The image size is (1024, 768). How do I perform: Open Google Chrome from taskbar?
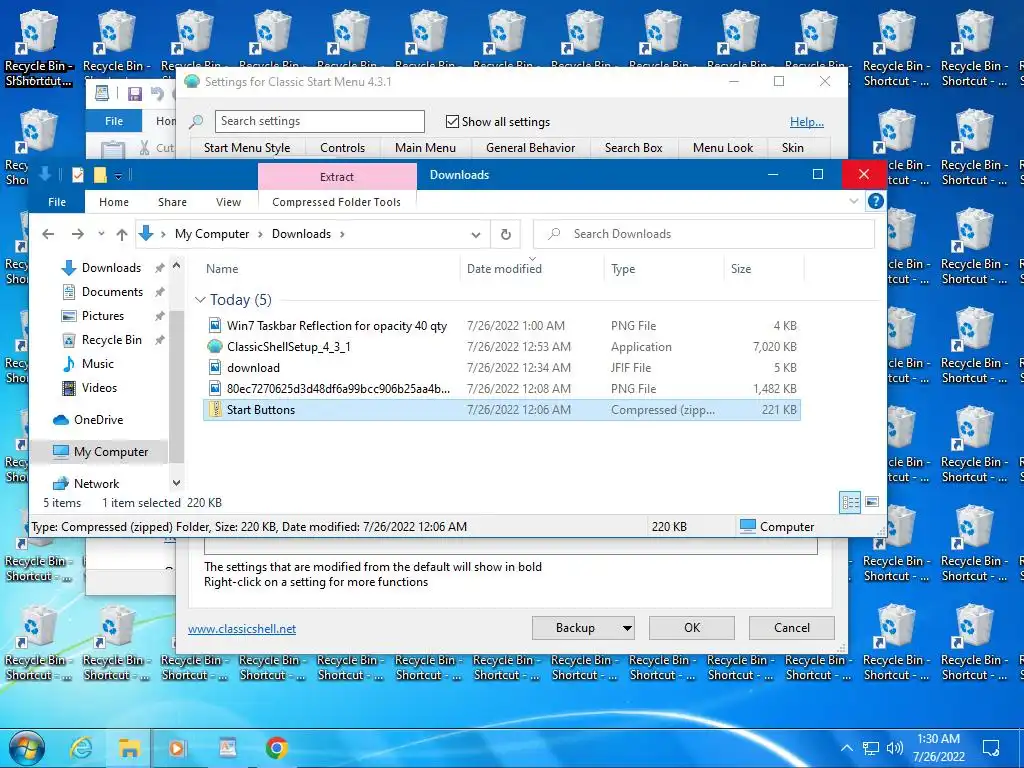pyautogui.click(x=276, y=748)
